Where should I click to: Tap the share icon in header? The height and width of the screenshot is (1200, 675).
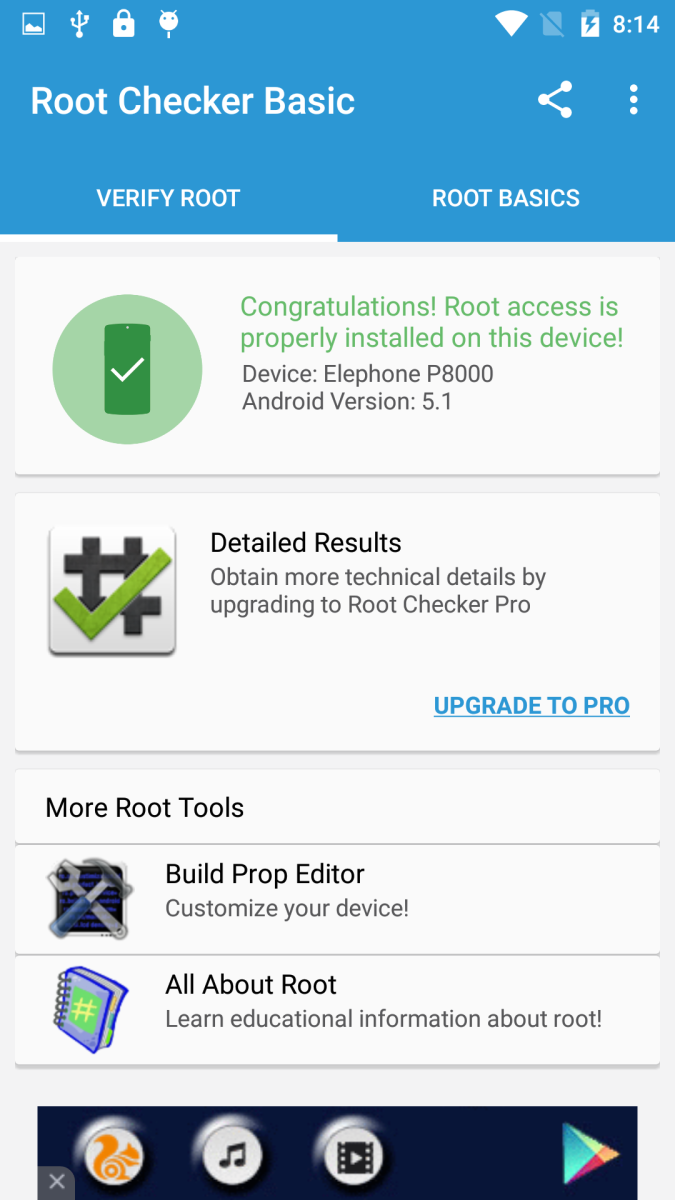click(x=555, y=100)
